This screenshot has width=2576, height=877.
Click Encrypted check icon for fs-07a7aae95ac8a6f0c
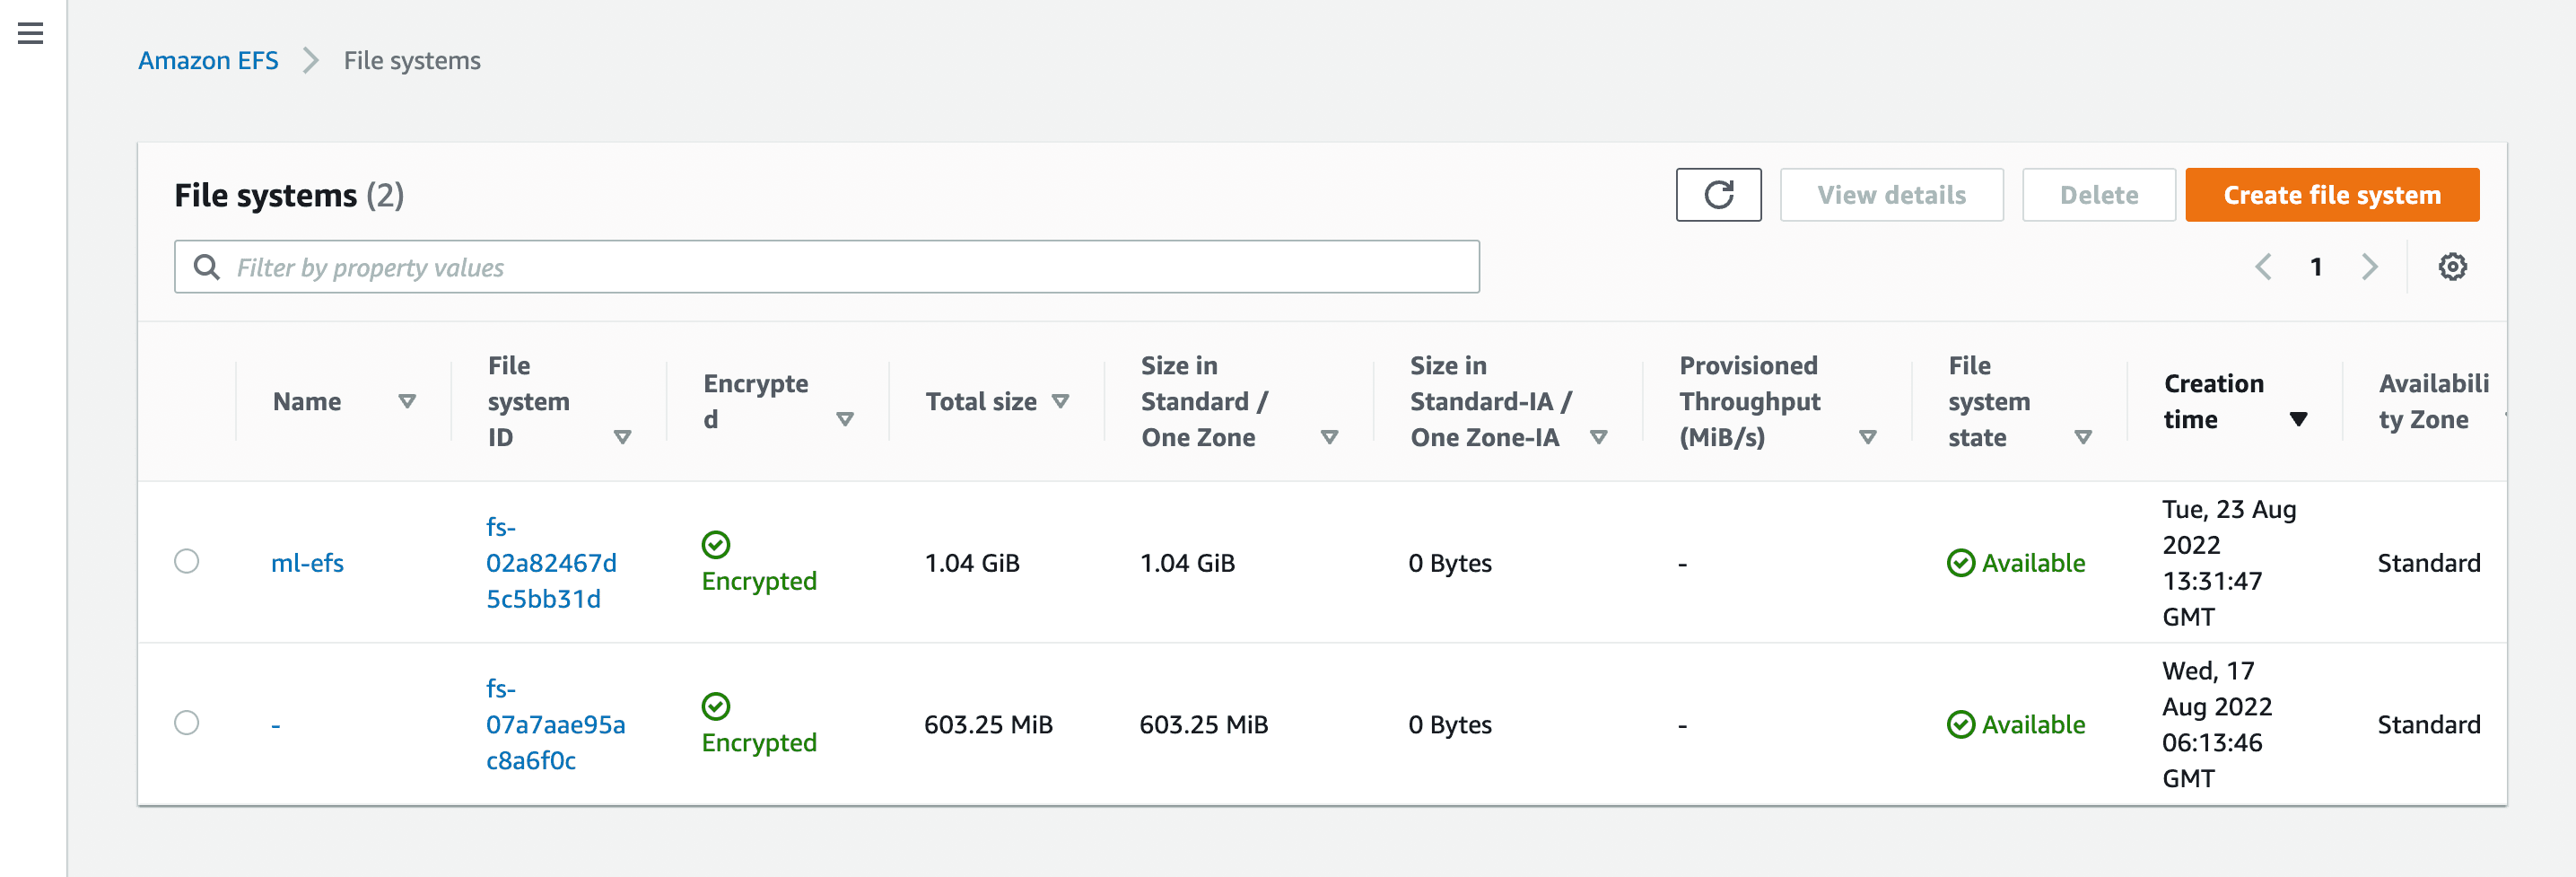716,706
